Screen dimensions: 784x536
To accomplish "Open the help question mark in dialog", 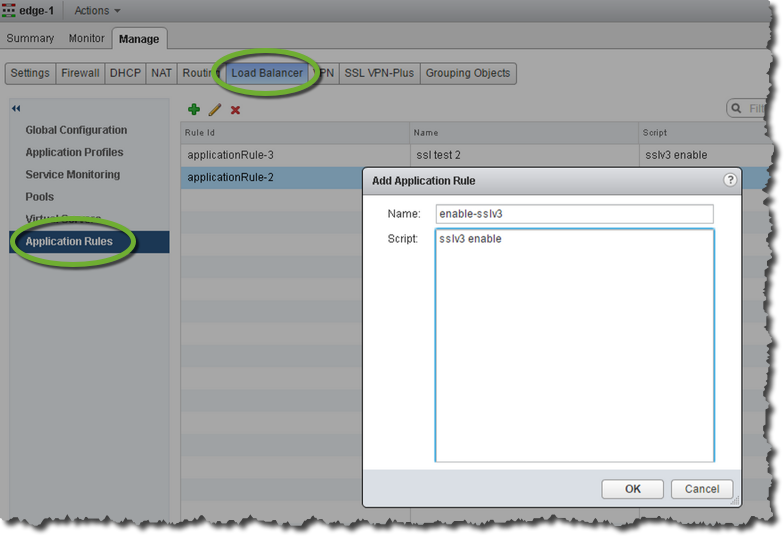I will coord(730,180).
